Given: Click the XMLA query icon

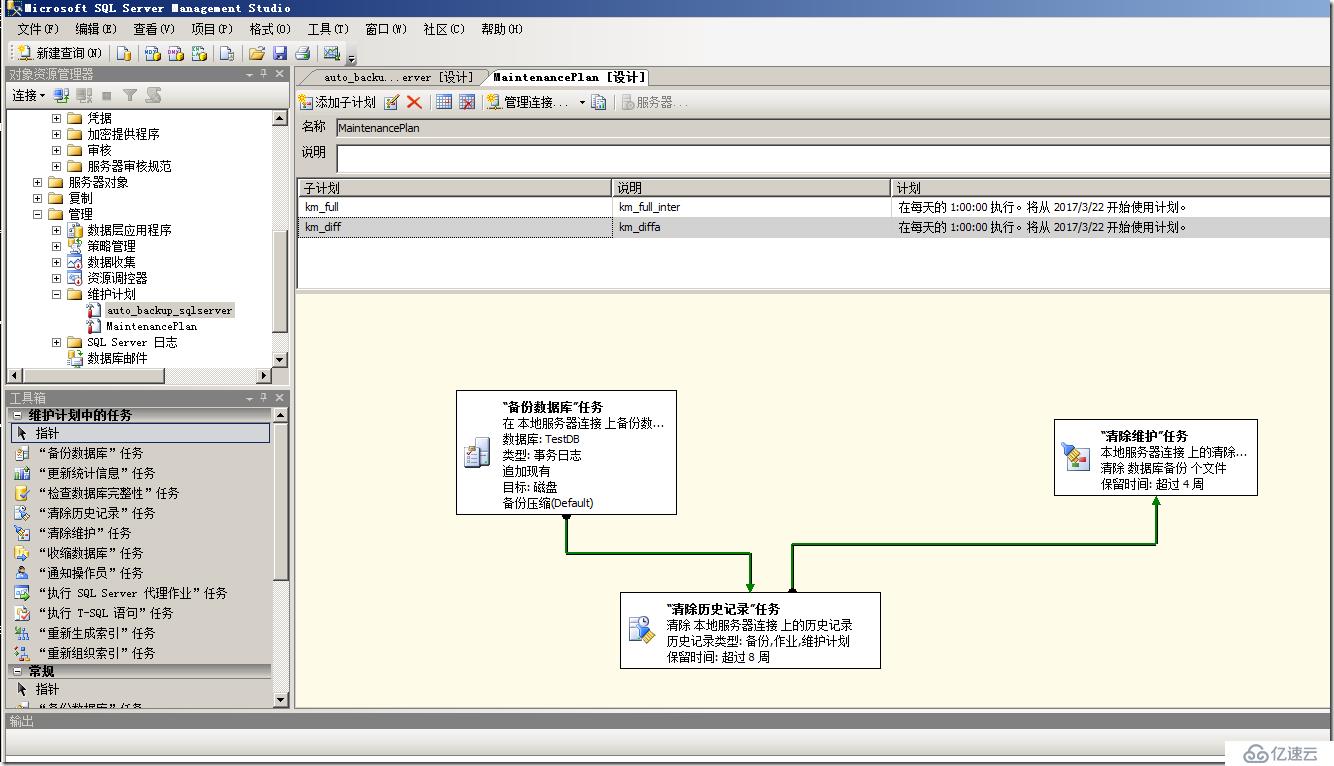Looking at the screenshot, I should pyautogui.click(x=199, y=53).
